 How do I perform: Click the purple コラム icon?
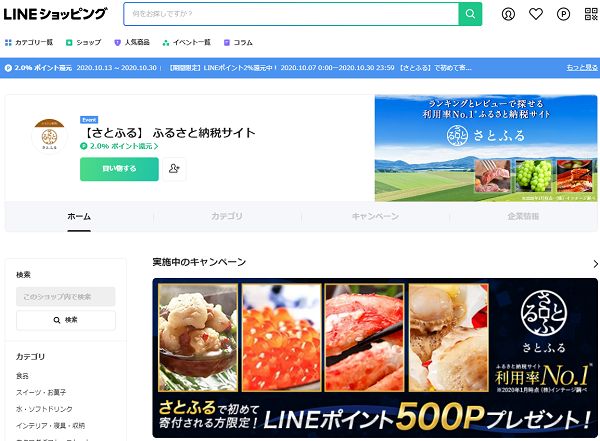click(227, 42)
